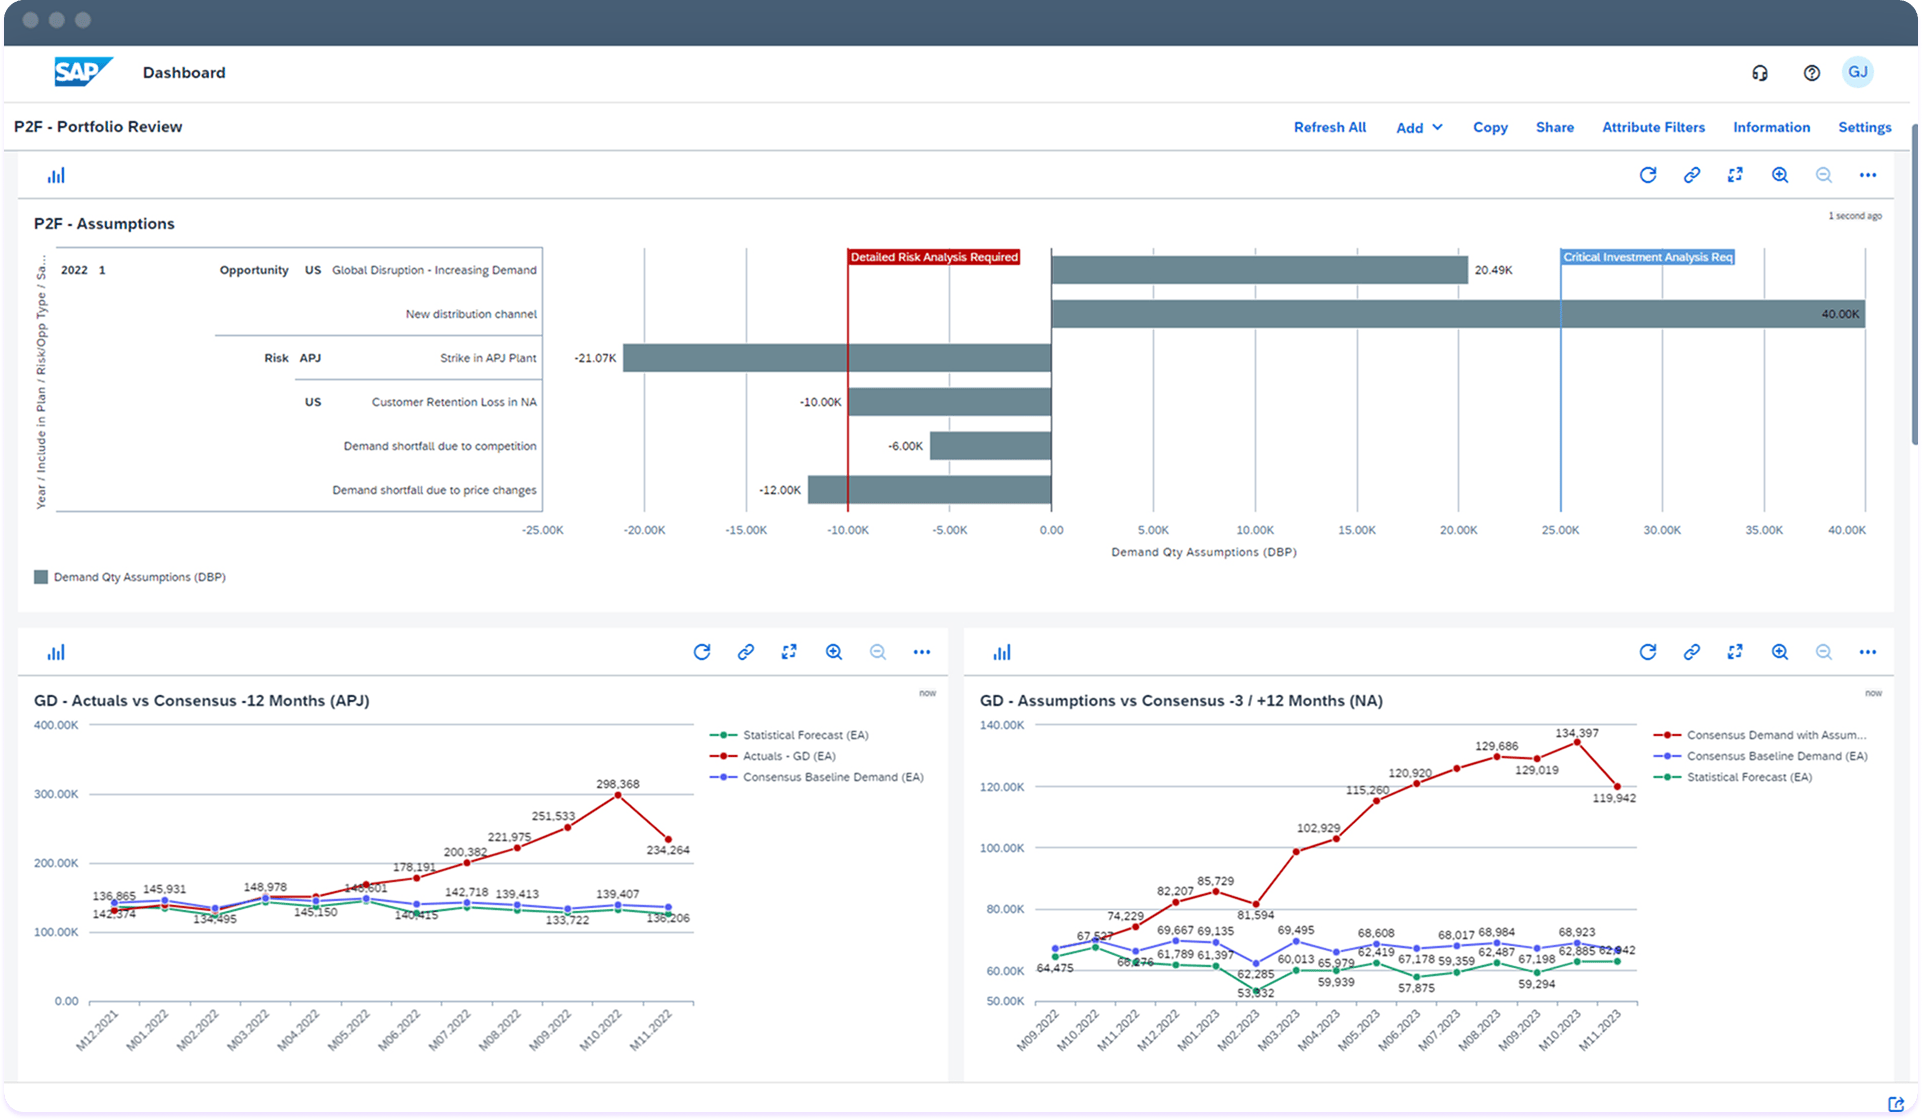
Task: Toggle Consensus Baseline Demand legend in NA chart
Action: click(1776, 756)
